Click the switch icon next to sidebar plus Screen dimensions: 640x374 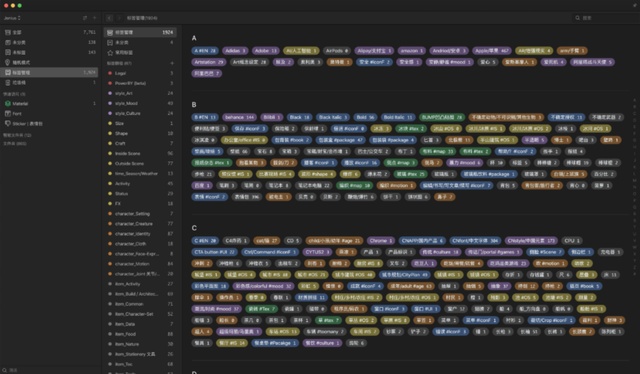click(85, 18)
